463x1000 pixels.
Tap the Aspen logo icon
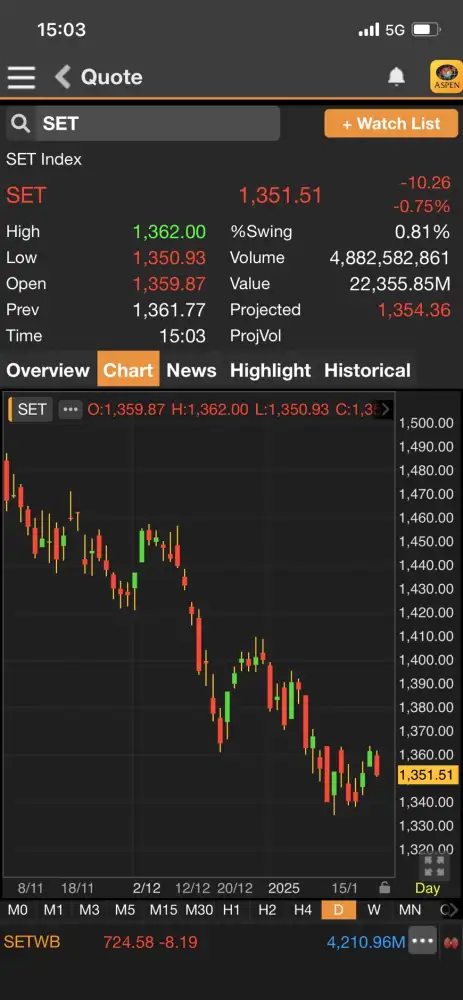446,77
